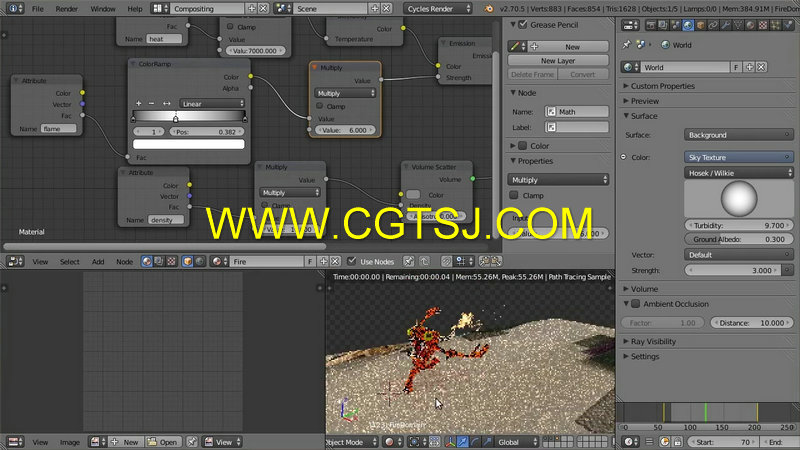
Task: Toggle Clamp in the selected Multiply node
Action: pyautogui.click(x=319, y=106)
